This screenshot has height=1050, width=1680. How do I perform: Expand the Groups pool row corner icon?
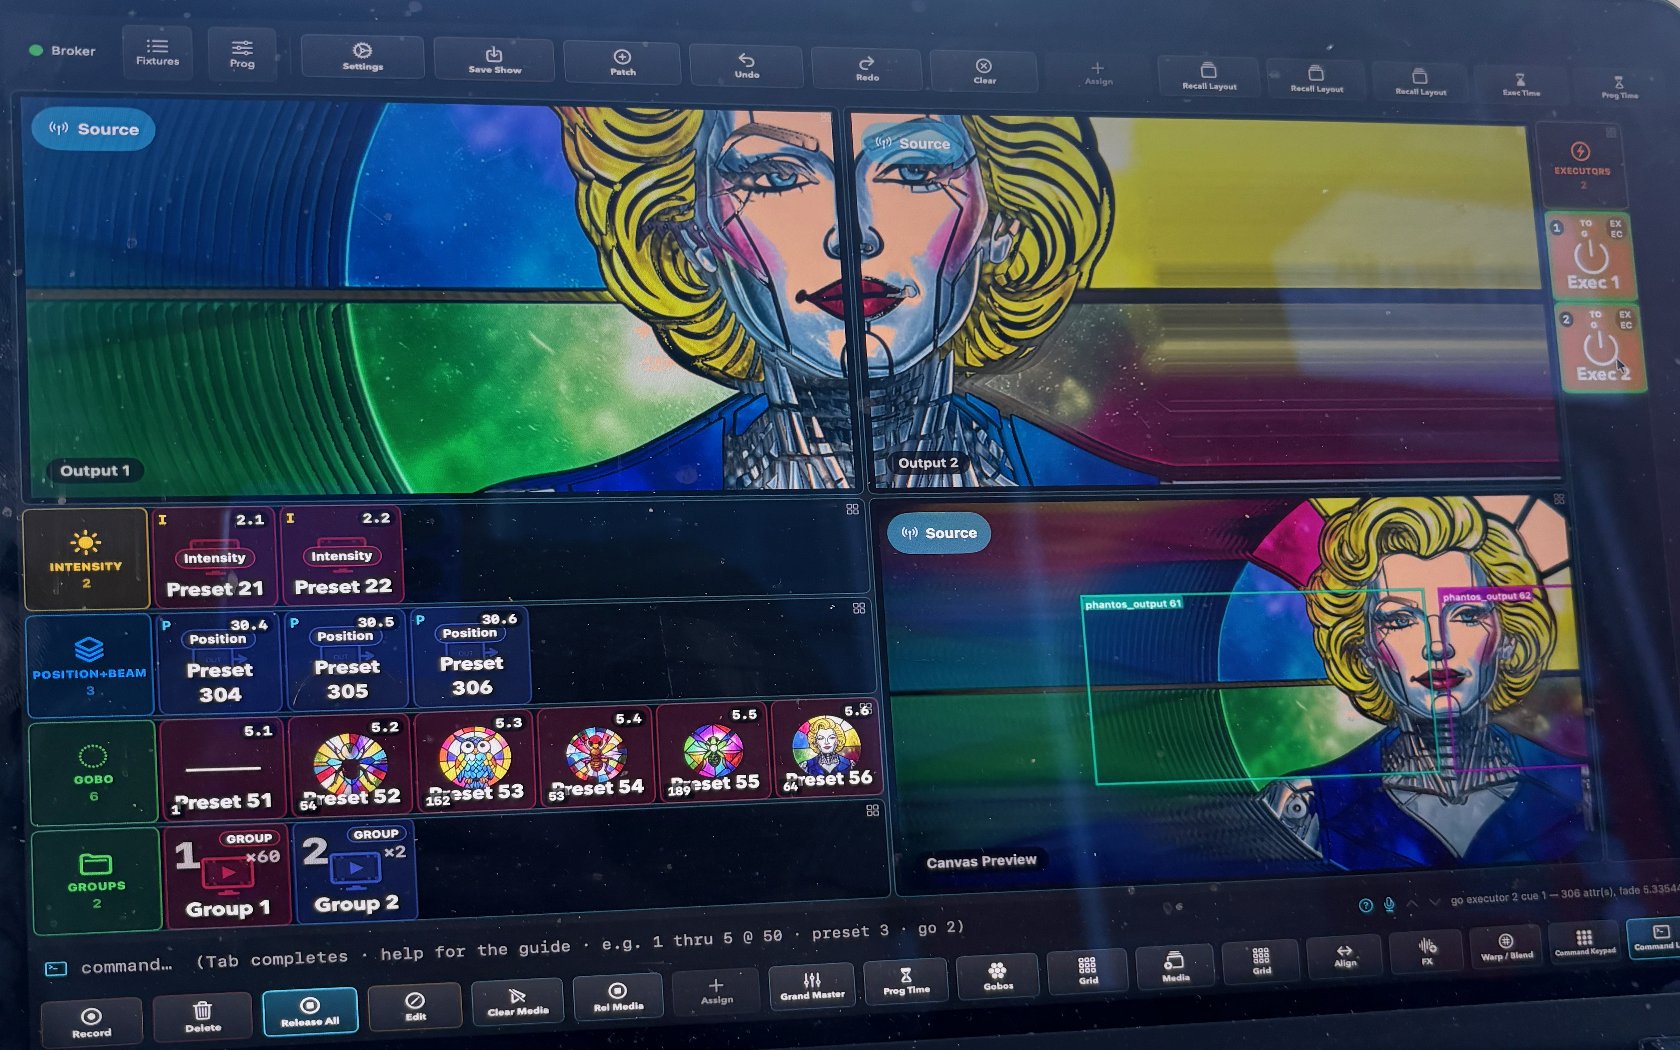pos(873,810)
